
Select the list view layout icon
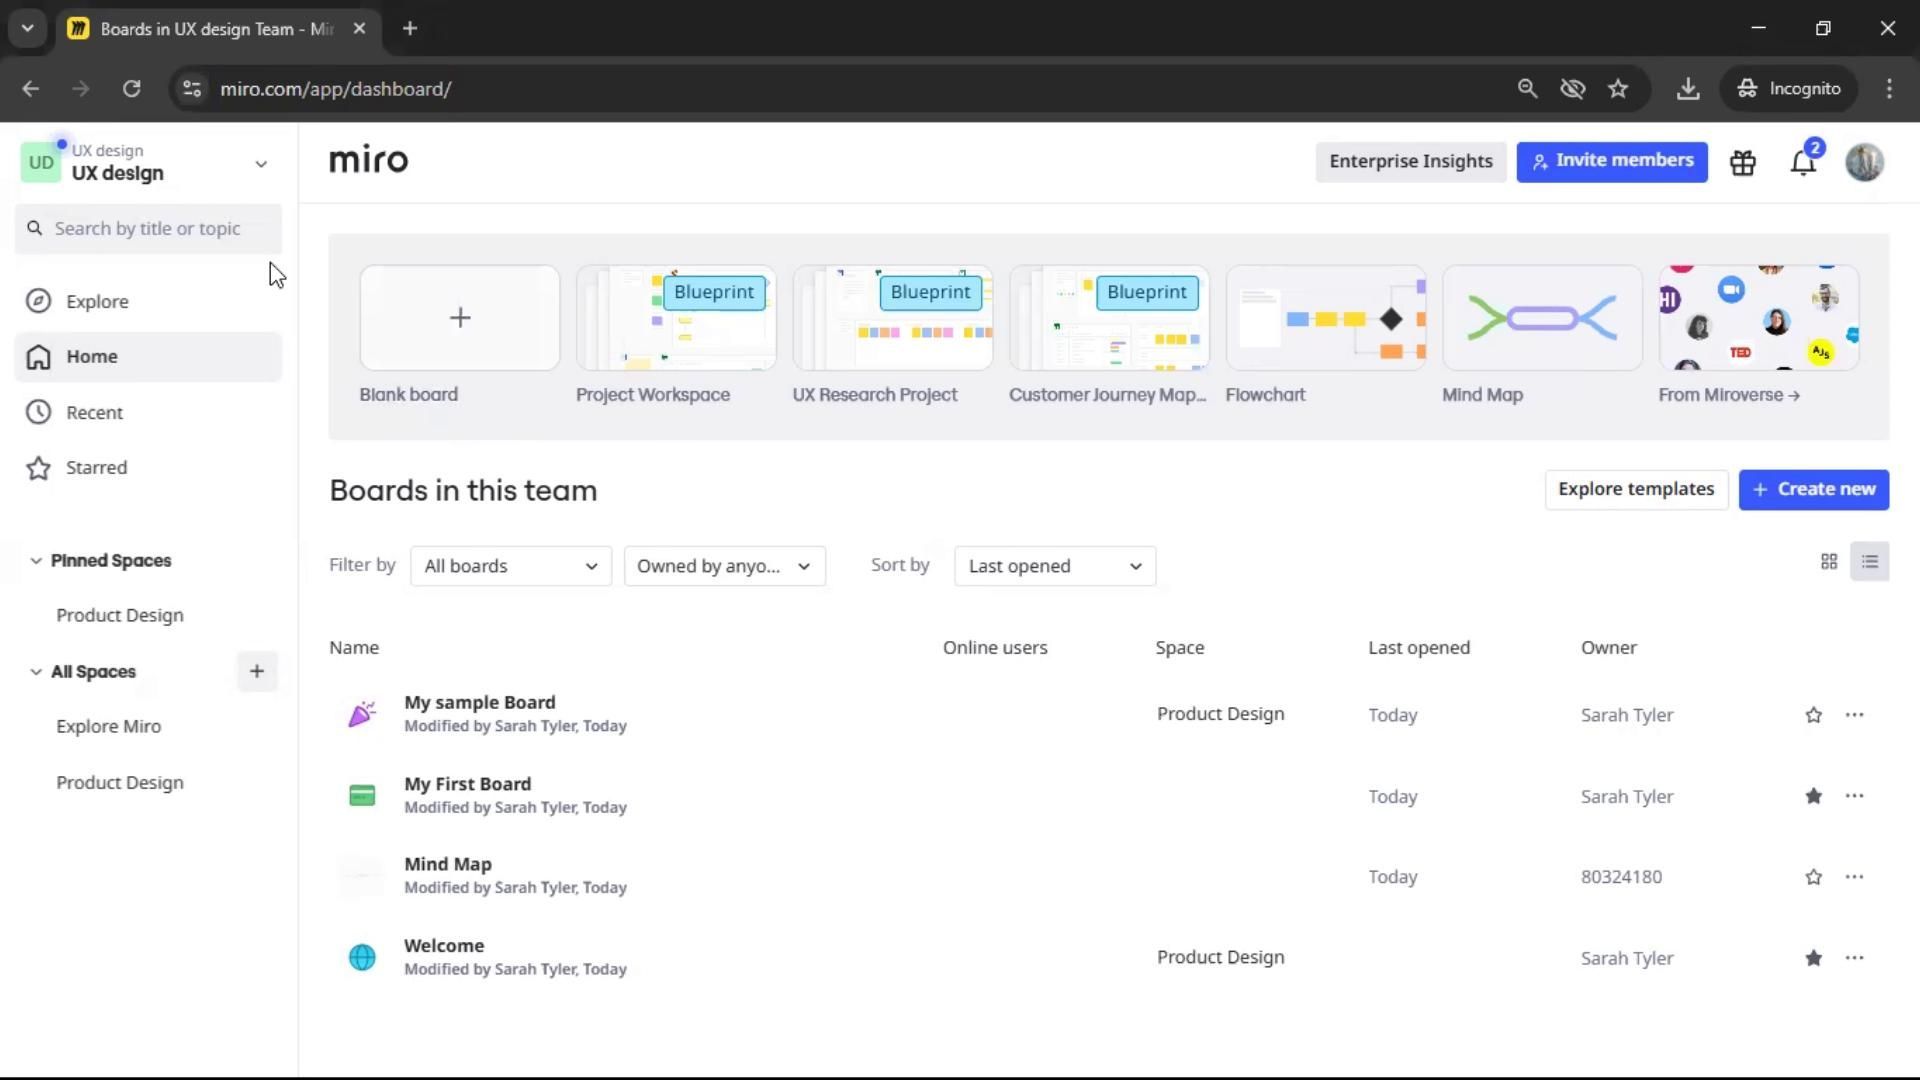point(1869,562)
